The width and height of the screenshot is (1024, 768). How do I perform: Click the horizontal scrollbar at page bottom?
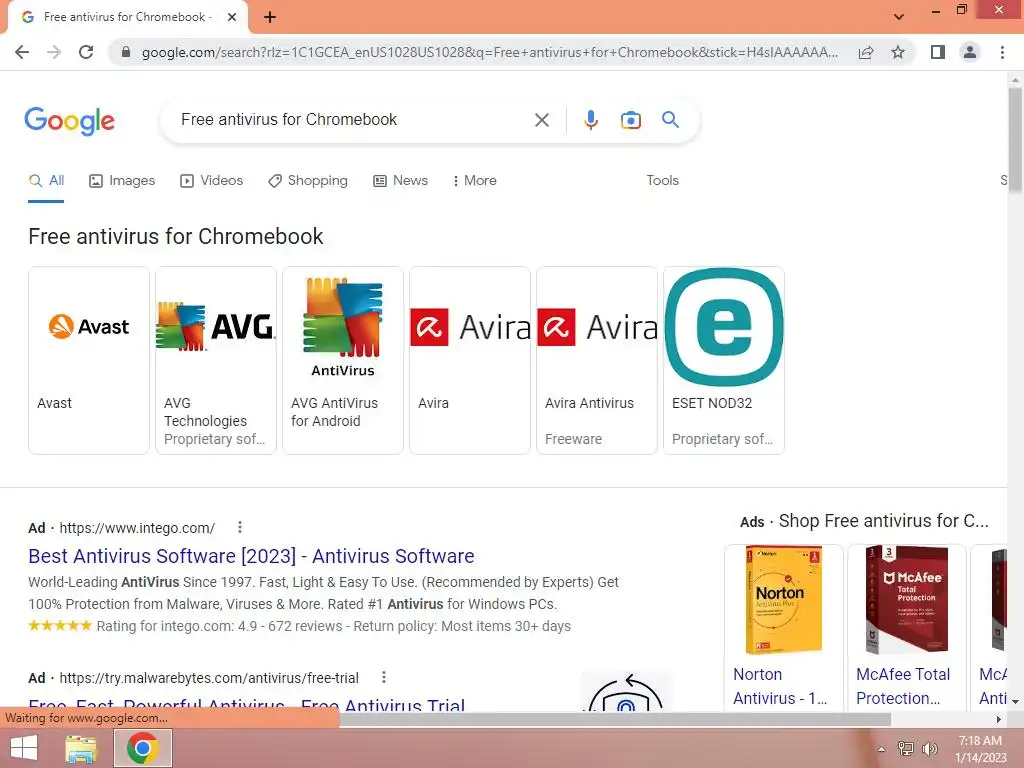pos(615,719)
